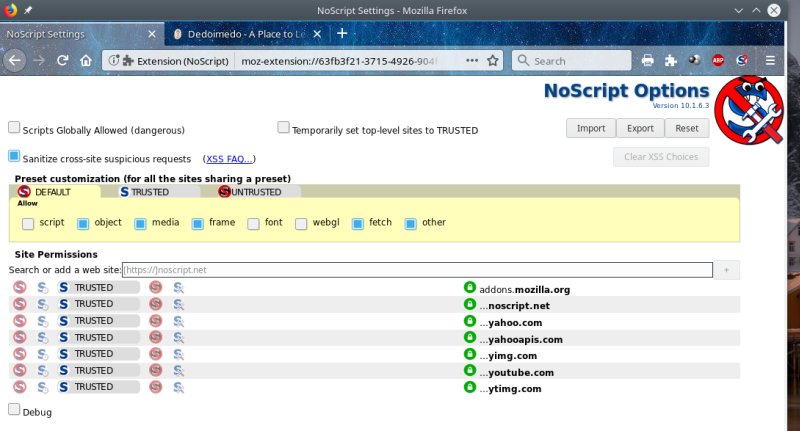Open the XSS FAQ link

coord(229,158)
